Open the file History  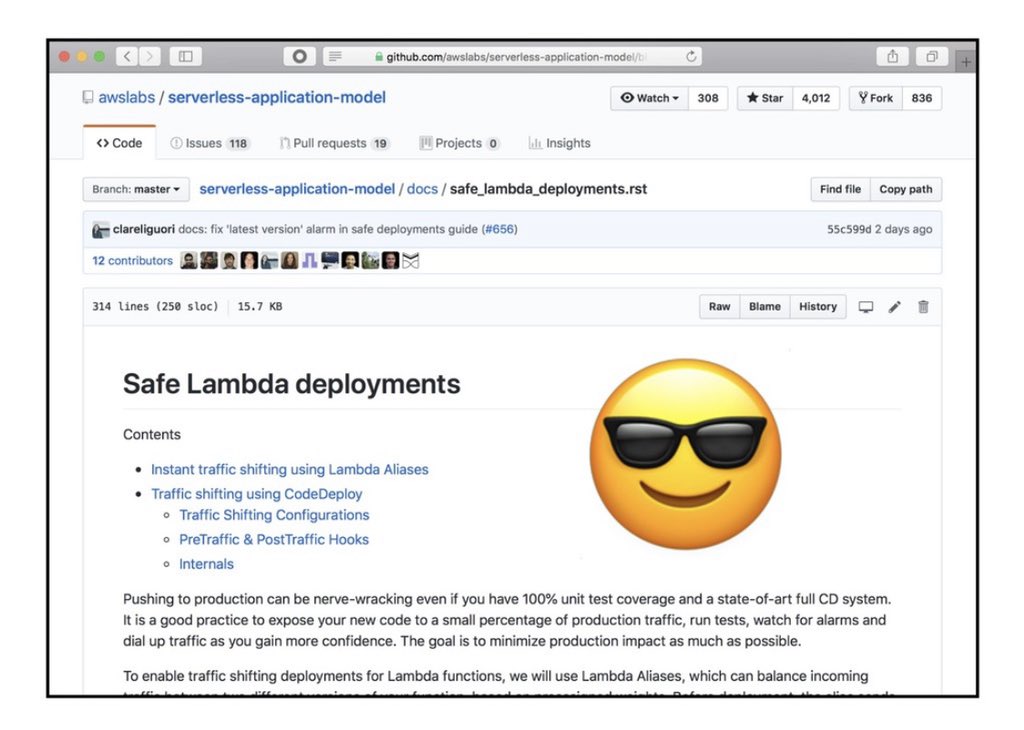point(818,307)
